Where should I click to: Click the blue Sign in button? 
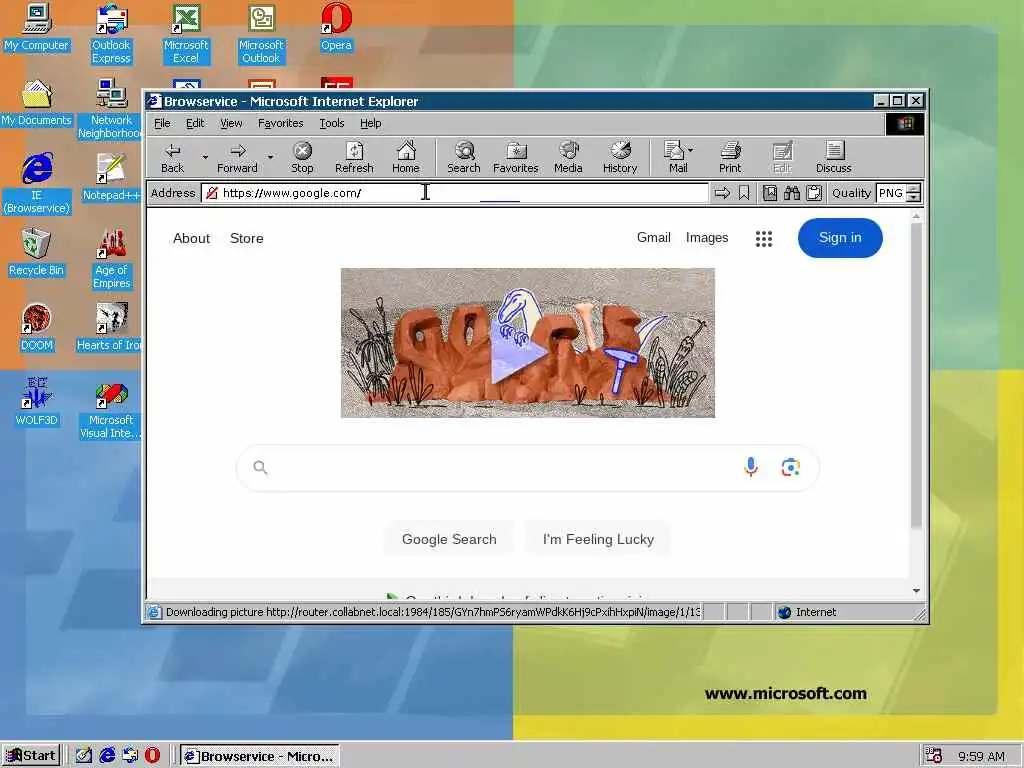[840, 238]
